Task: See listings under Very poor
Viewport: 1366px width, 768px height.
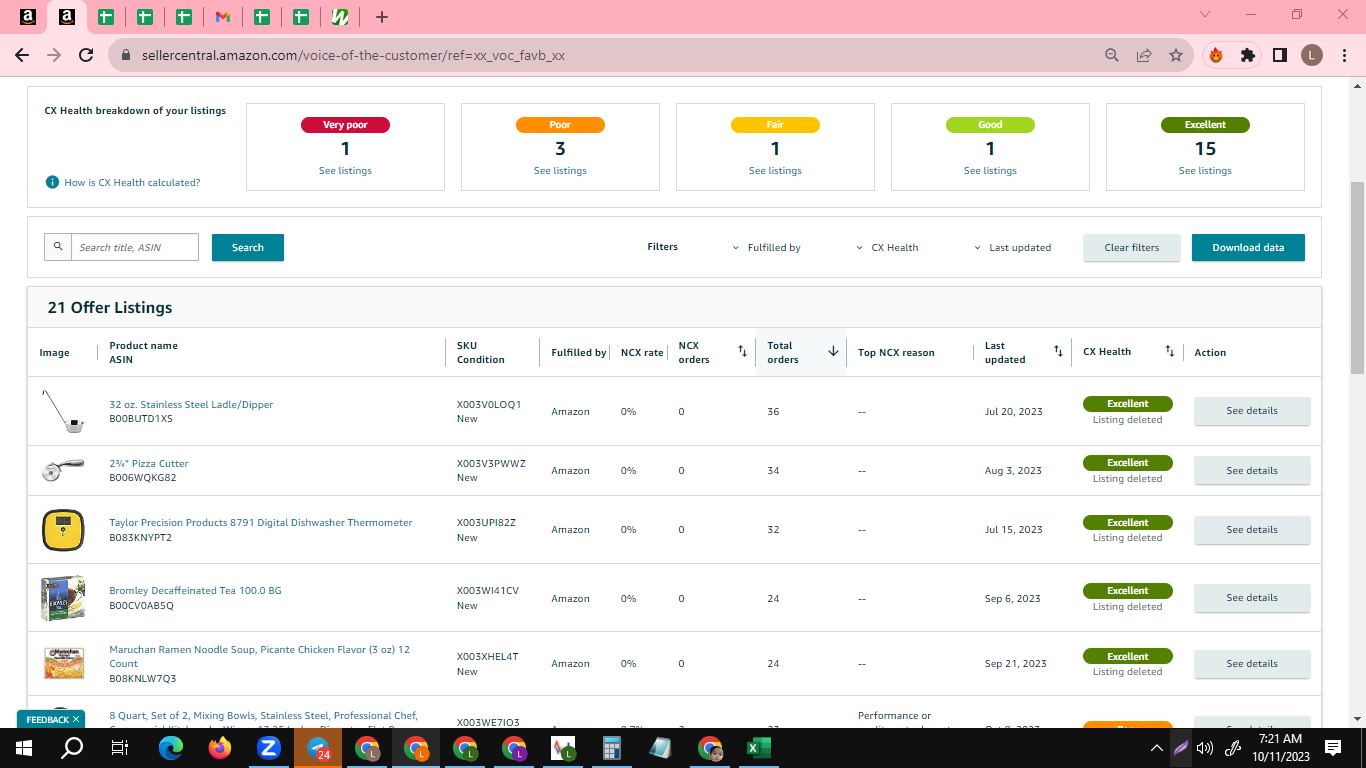Action: 345,171
